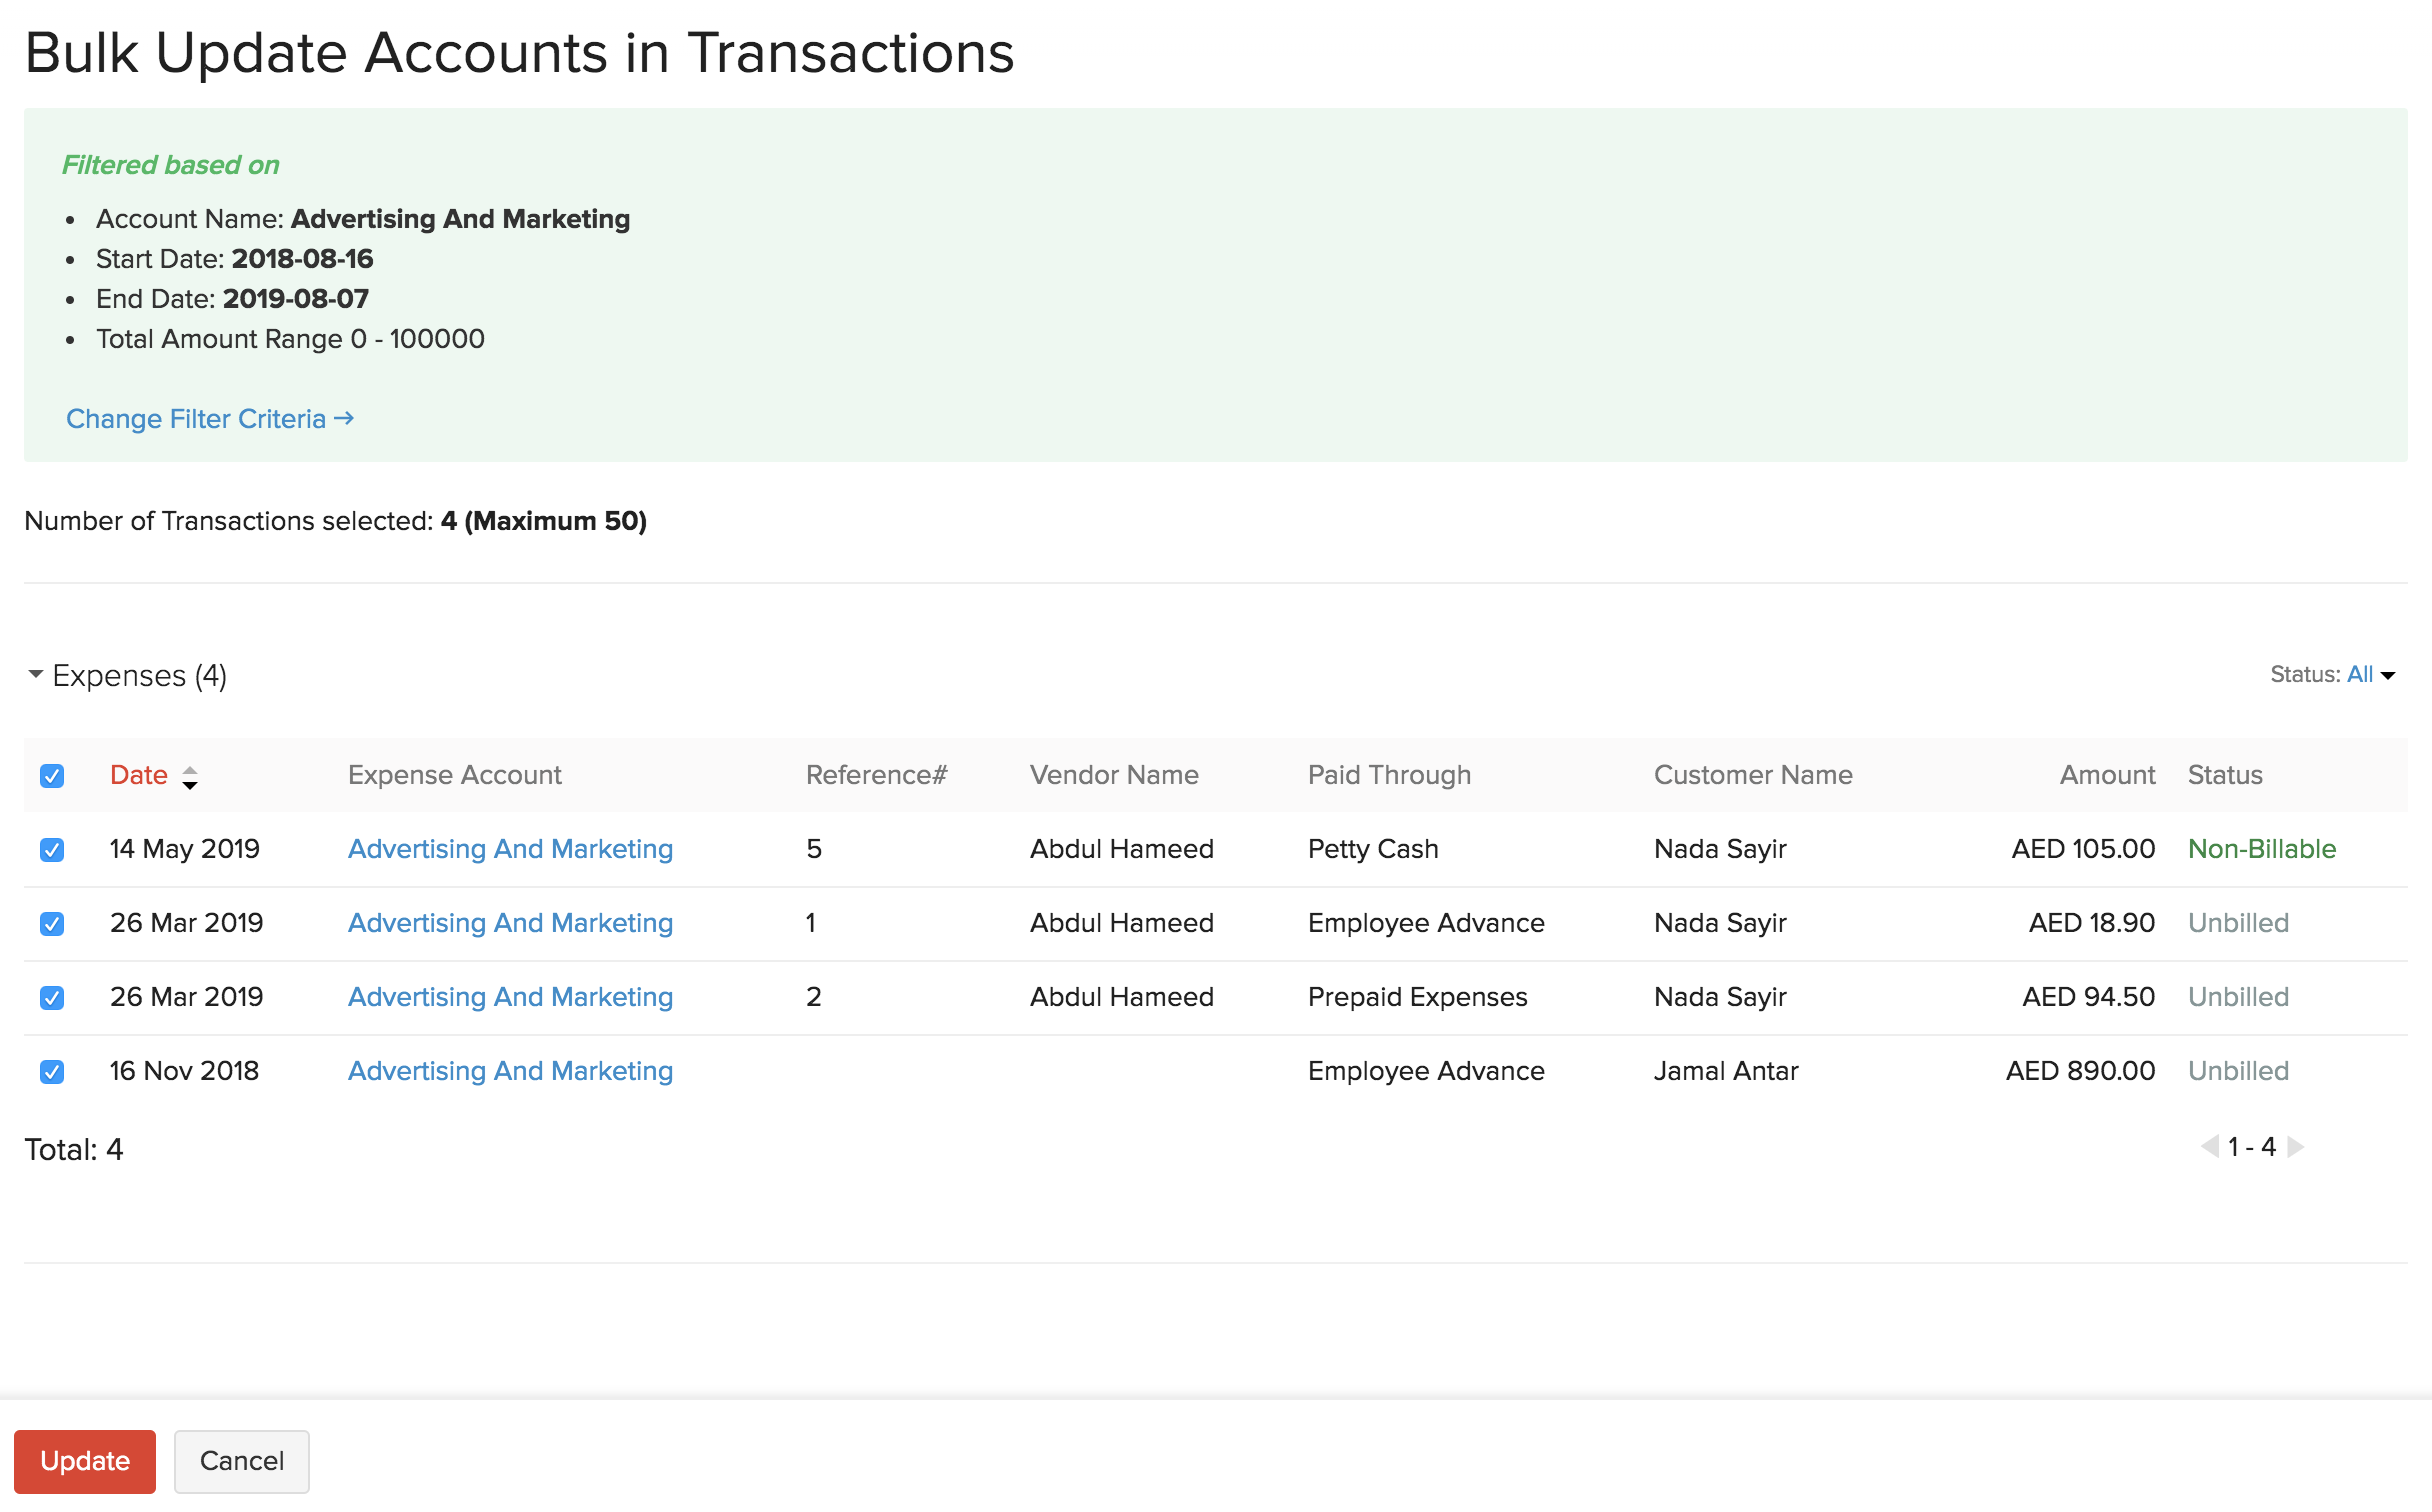This screenshot has height=1512, width=2432.
Task: Deselect the 26 Mar 2019 expense with Reference# 1
Action: 51,923
